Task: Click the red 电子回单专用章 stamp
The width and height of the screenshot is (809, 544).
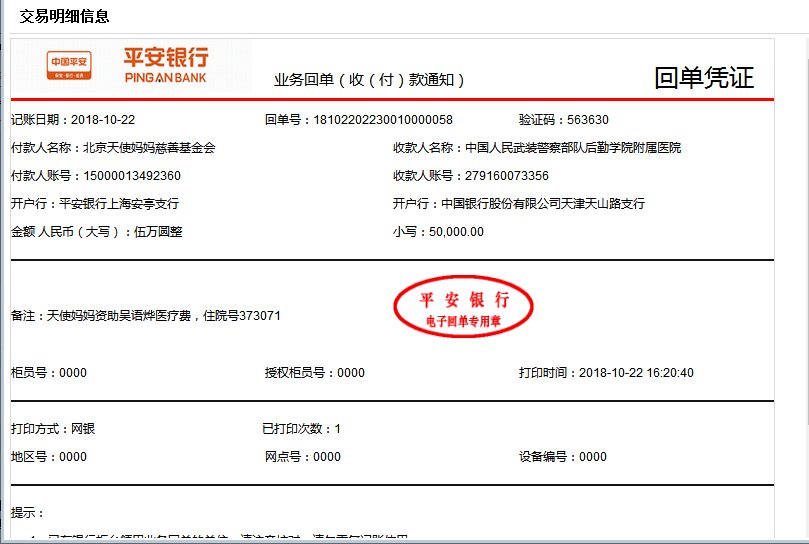Action: pyautogui.click(x=463, y=307)
